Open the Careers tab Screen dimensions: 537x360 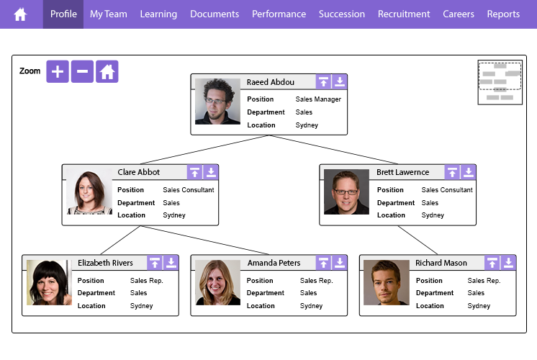pyautogui.click(x=458, y=14)
